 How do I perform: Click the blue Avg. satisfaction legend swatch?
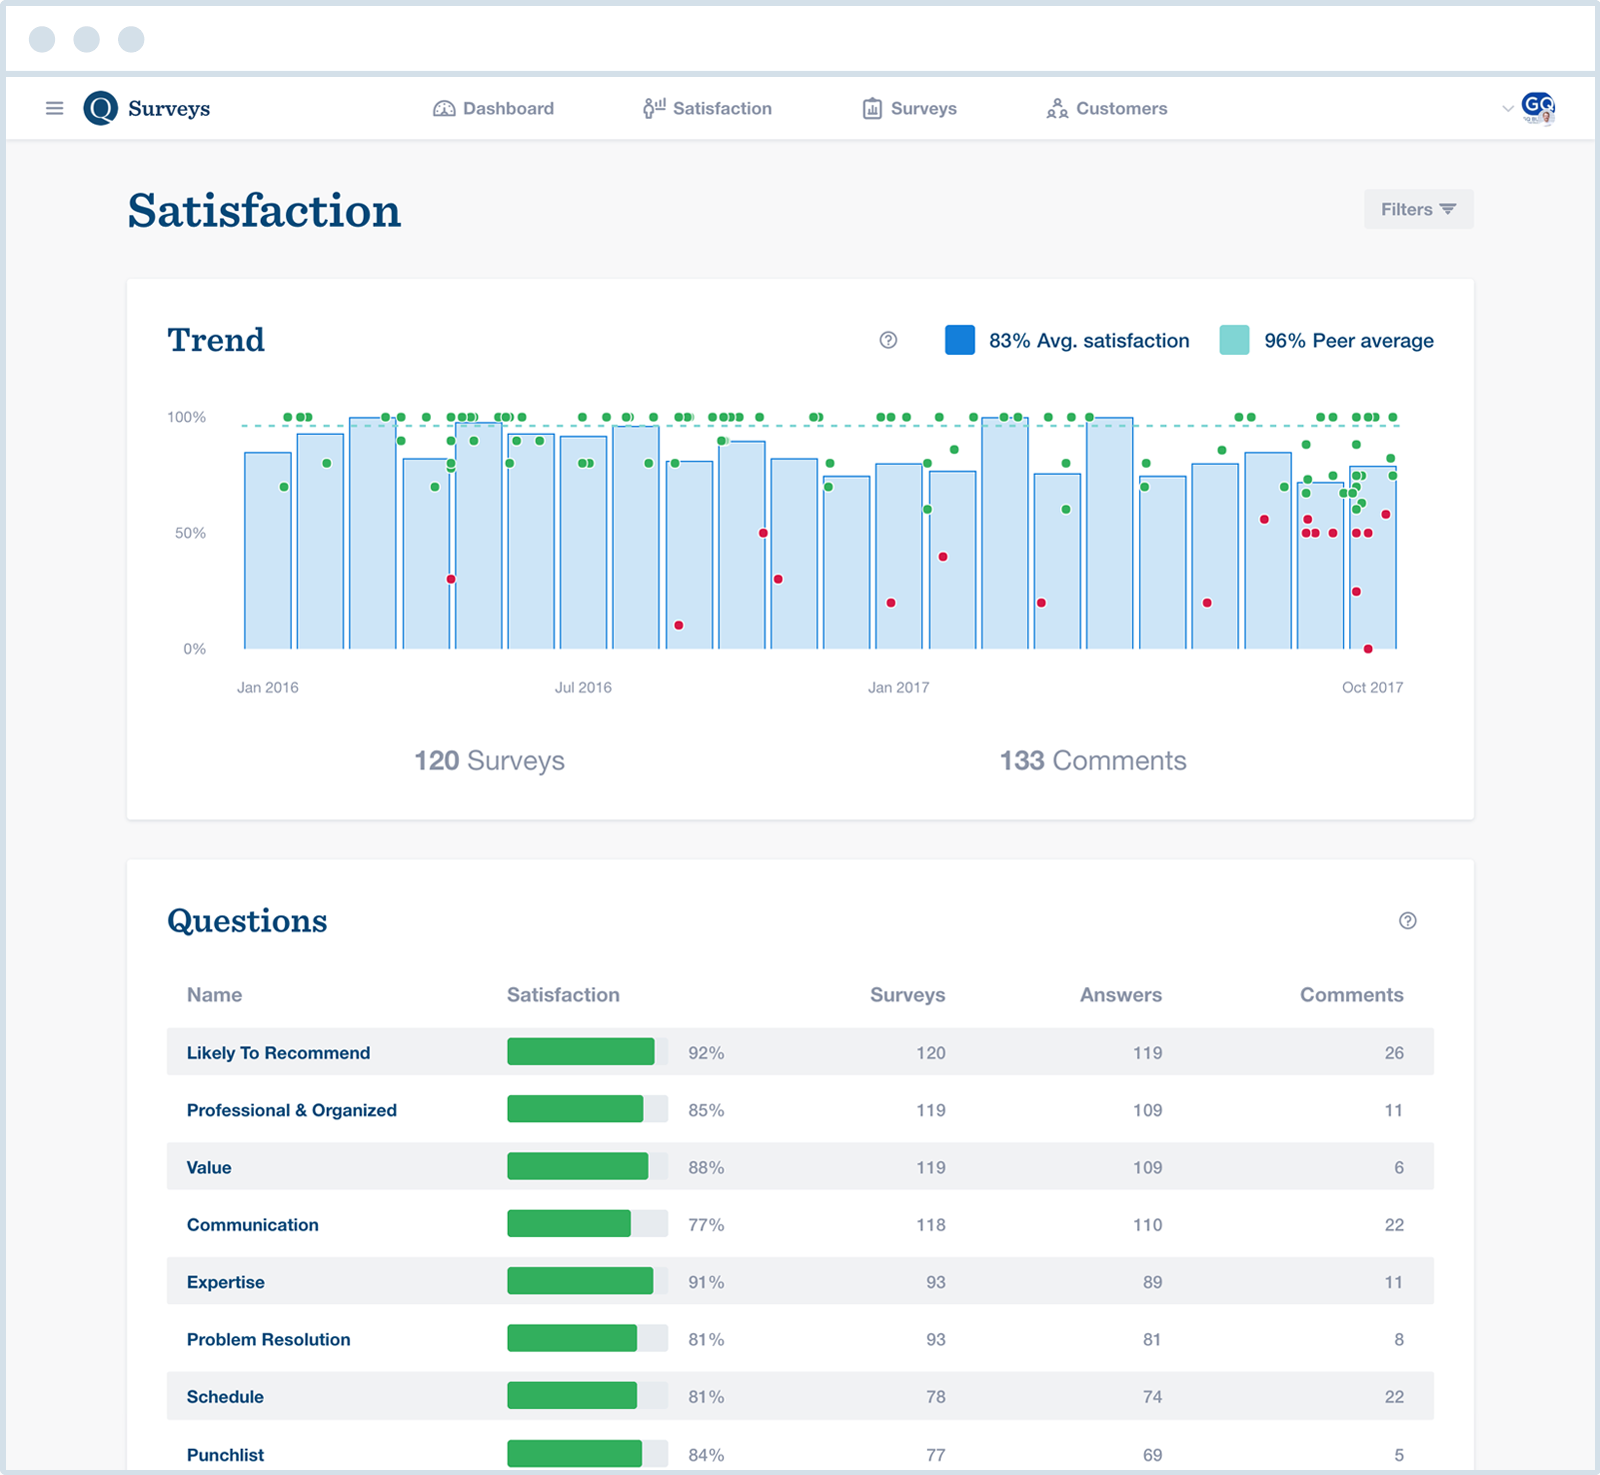click(960, 340)
